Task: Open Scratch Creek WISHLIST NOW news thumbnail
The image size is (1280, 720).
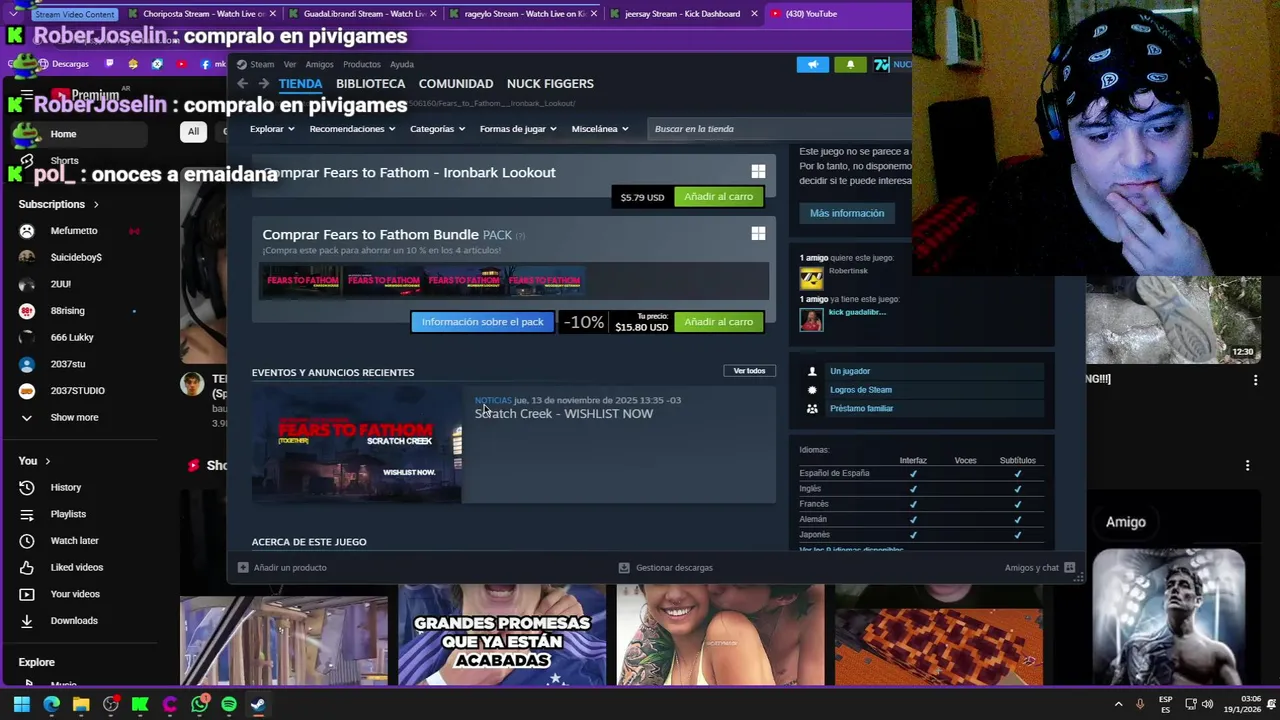Action: [x=357, y=447]
